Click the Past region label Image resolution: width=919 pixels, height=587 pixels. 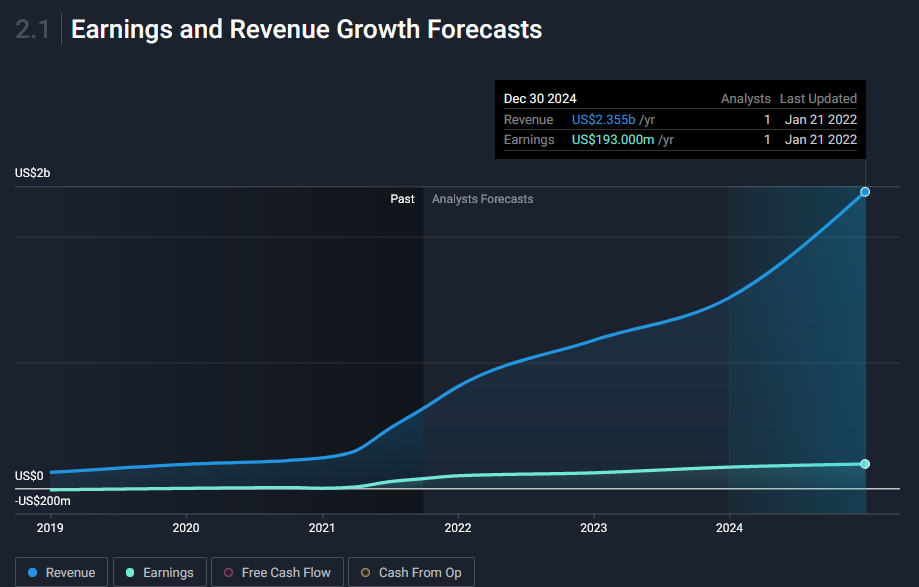click(402, 199)
